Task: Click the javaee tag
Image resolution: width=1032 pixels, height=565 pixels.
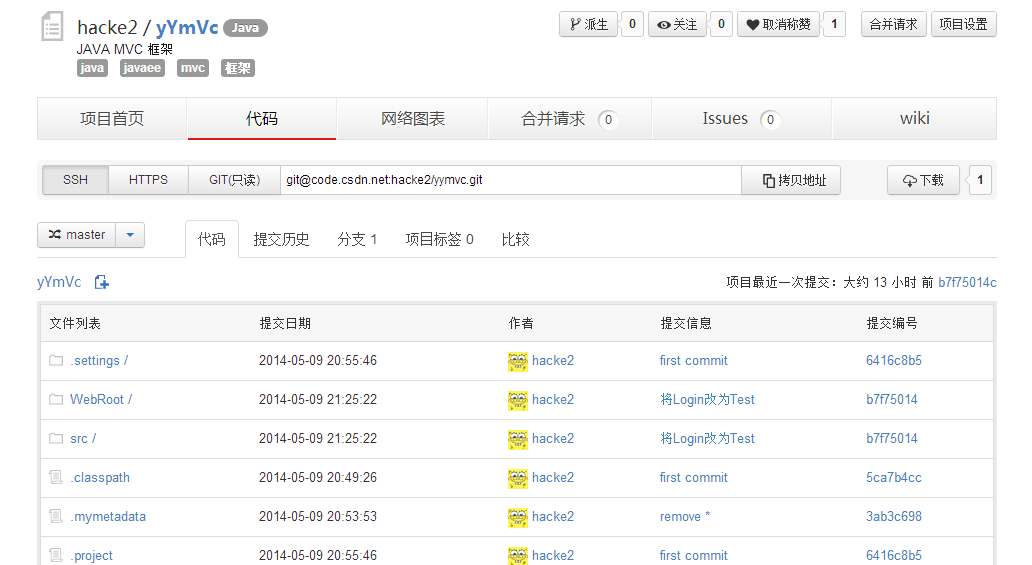Action: 142,68
